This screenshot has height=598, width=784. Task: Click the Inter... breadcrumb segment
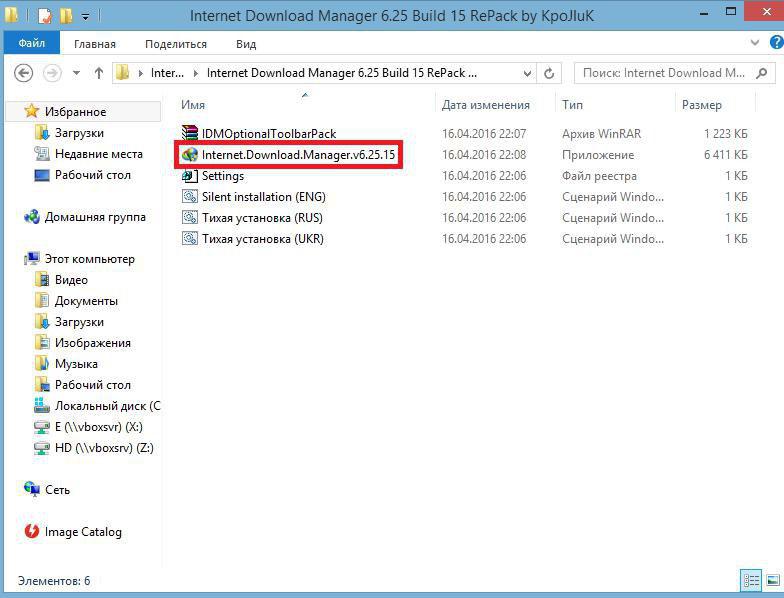pos(167,73)
